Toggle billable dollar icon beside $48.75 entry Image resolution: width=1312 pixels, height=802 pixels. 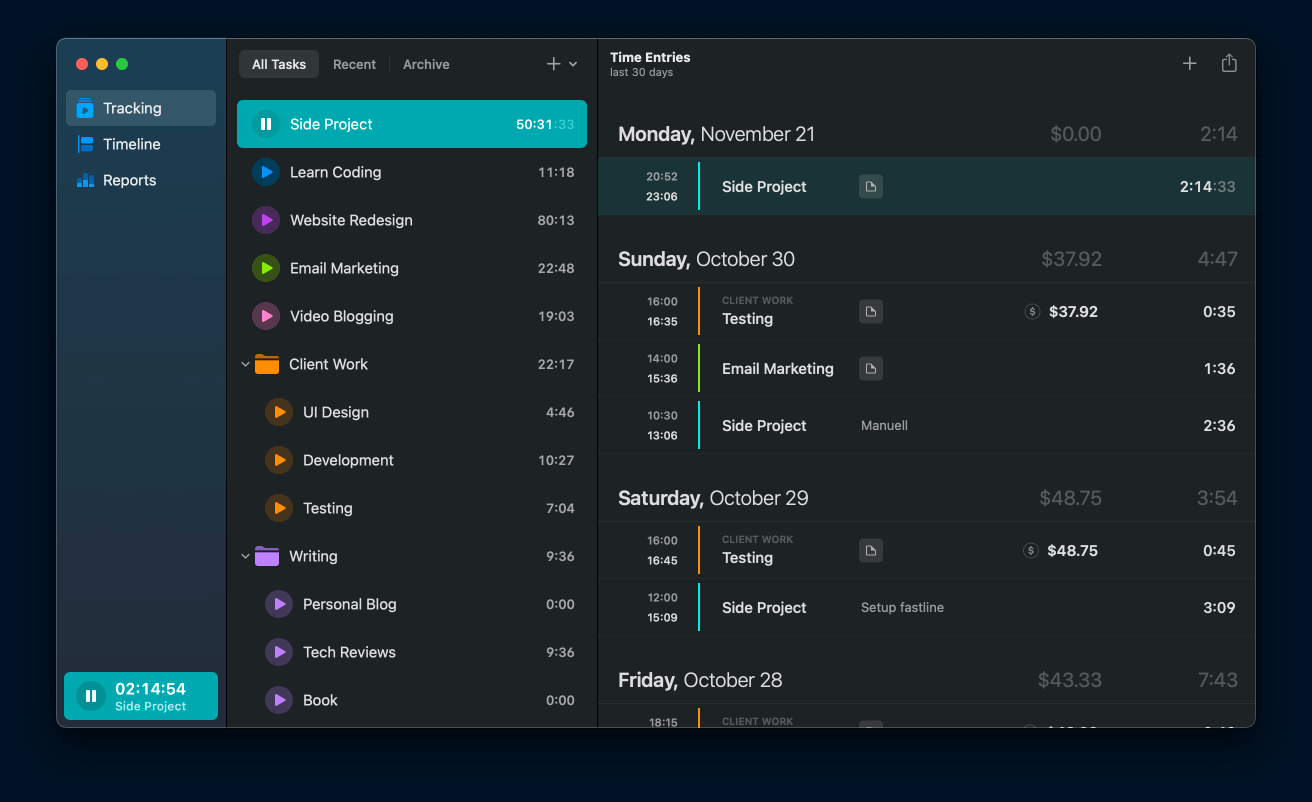pos(1030,551)
